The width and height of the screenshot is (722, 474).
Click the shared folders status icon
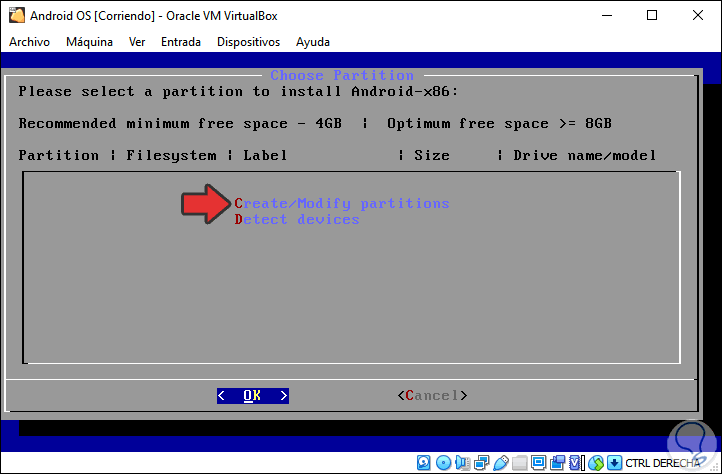(x=519, y=462)
